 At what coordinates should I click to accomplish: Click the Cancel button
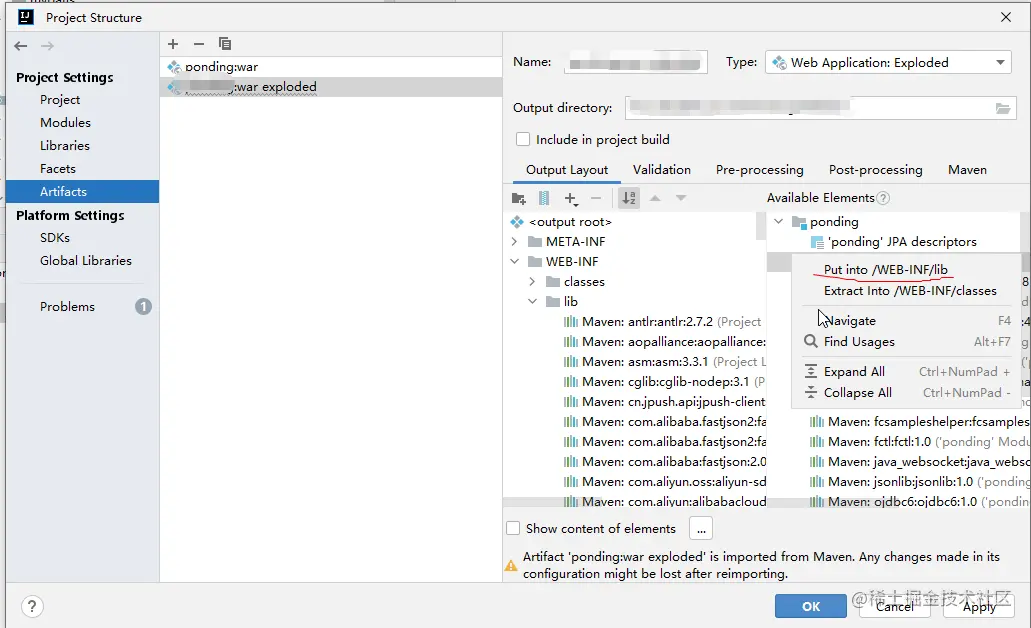[x=895, y=606]
